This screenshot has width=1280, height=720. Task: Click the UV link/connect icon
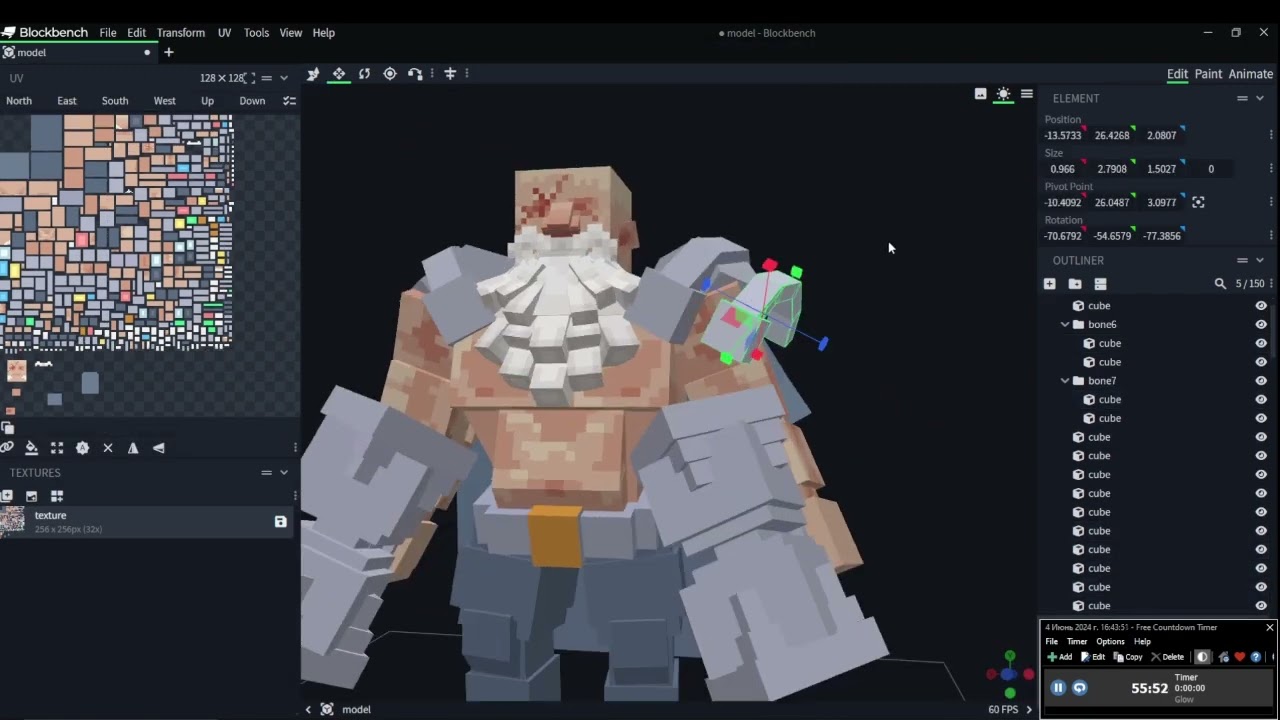point(7,448)
